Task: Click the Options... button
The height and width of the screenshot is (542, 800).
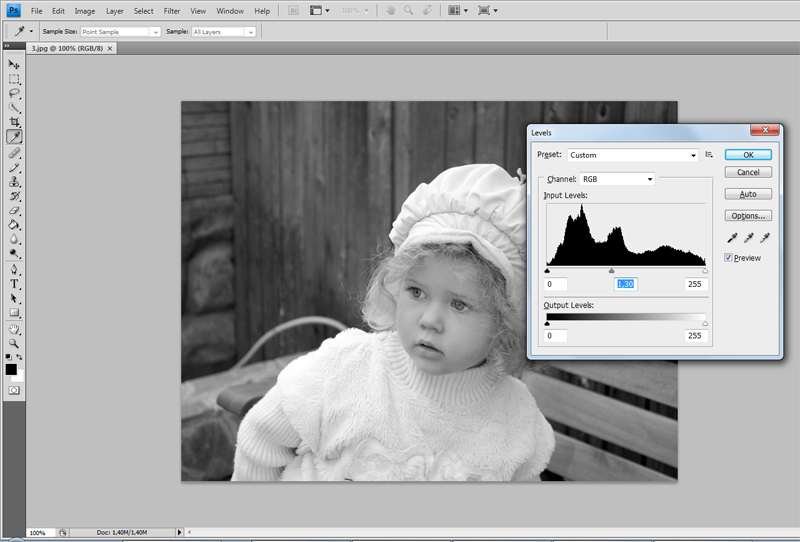Action: pos(748,215)
